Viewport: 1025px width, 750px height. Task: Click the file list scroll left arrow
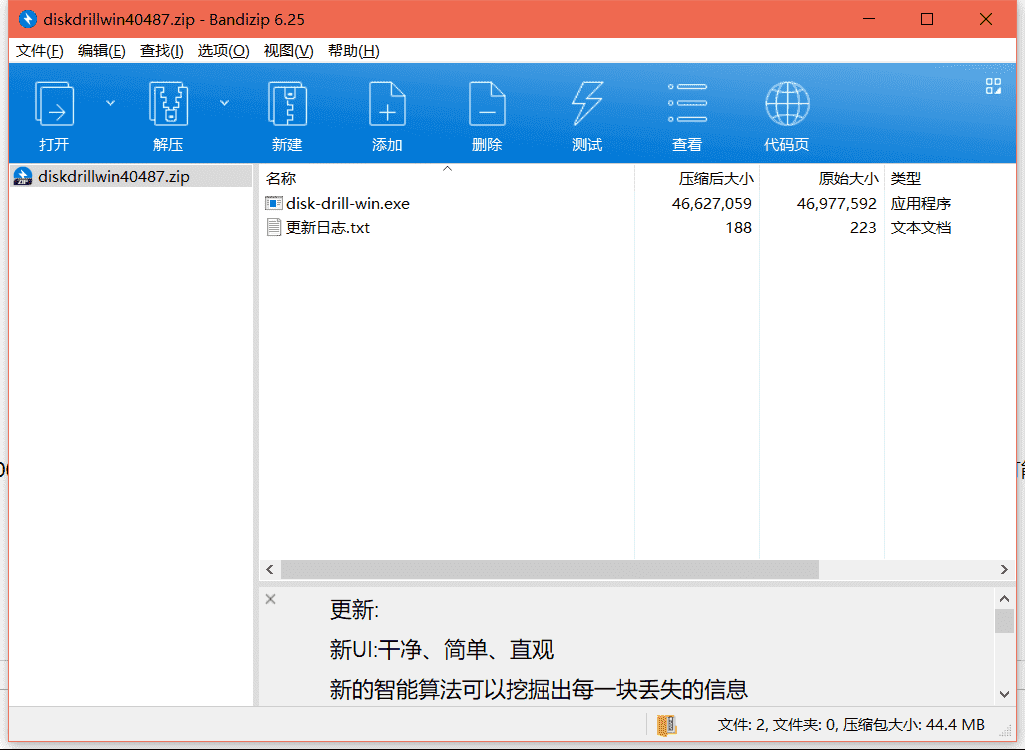tap(270, 570)
